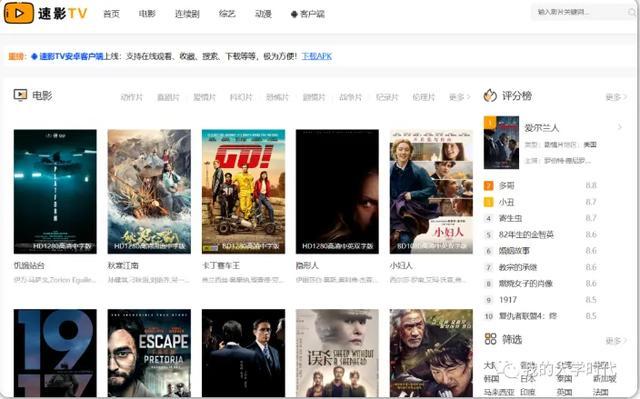Select the 动作片 genre filter
The height and width of the screenshot is (399, 640).
[x=131, y=97]
